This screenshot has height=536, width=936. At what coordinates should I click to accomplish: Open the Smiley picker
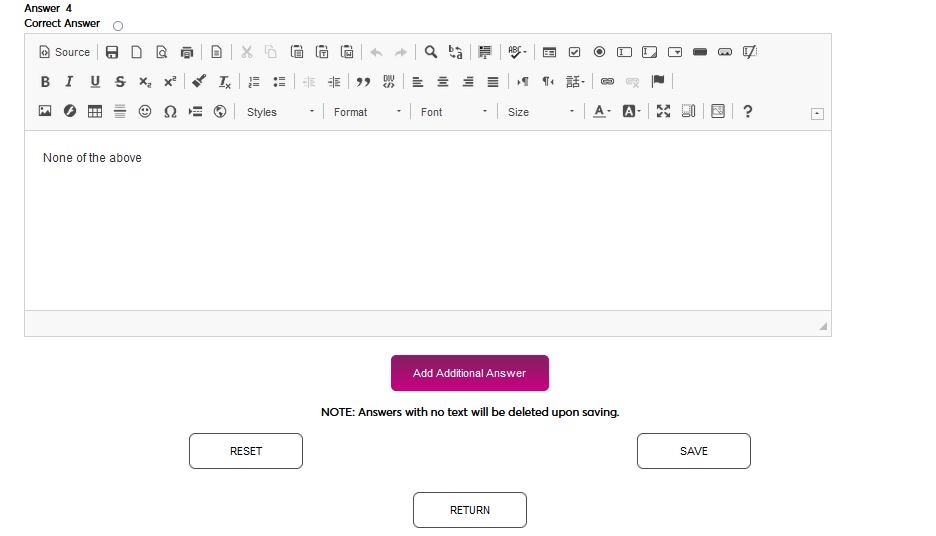coord(145,111)
